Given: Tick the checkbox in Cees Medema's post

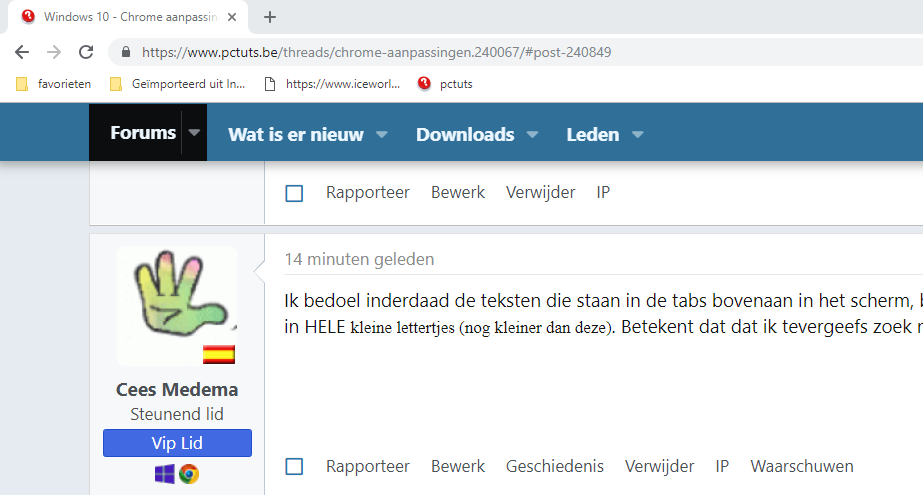Looking at the screenshot, I should click(294, 466).
